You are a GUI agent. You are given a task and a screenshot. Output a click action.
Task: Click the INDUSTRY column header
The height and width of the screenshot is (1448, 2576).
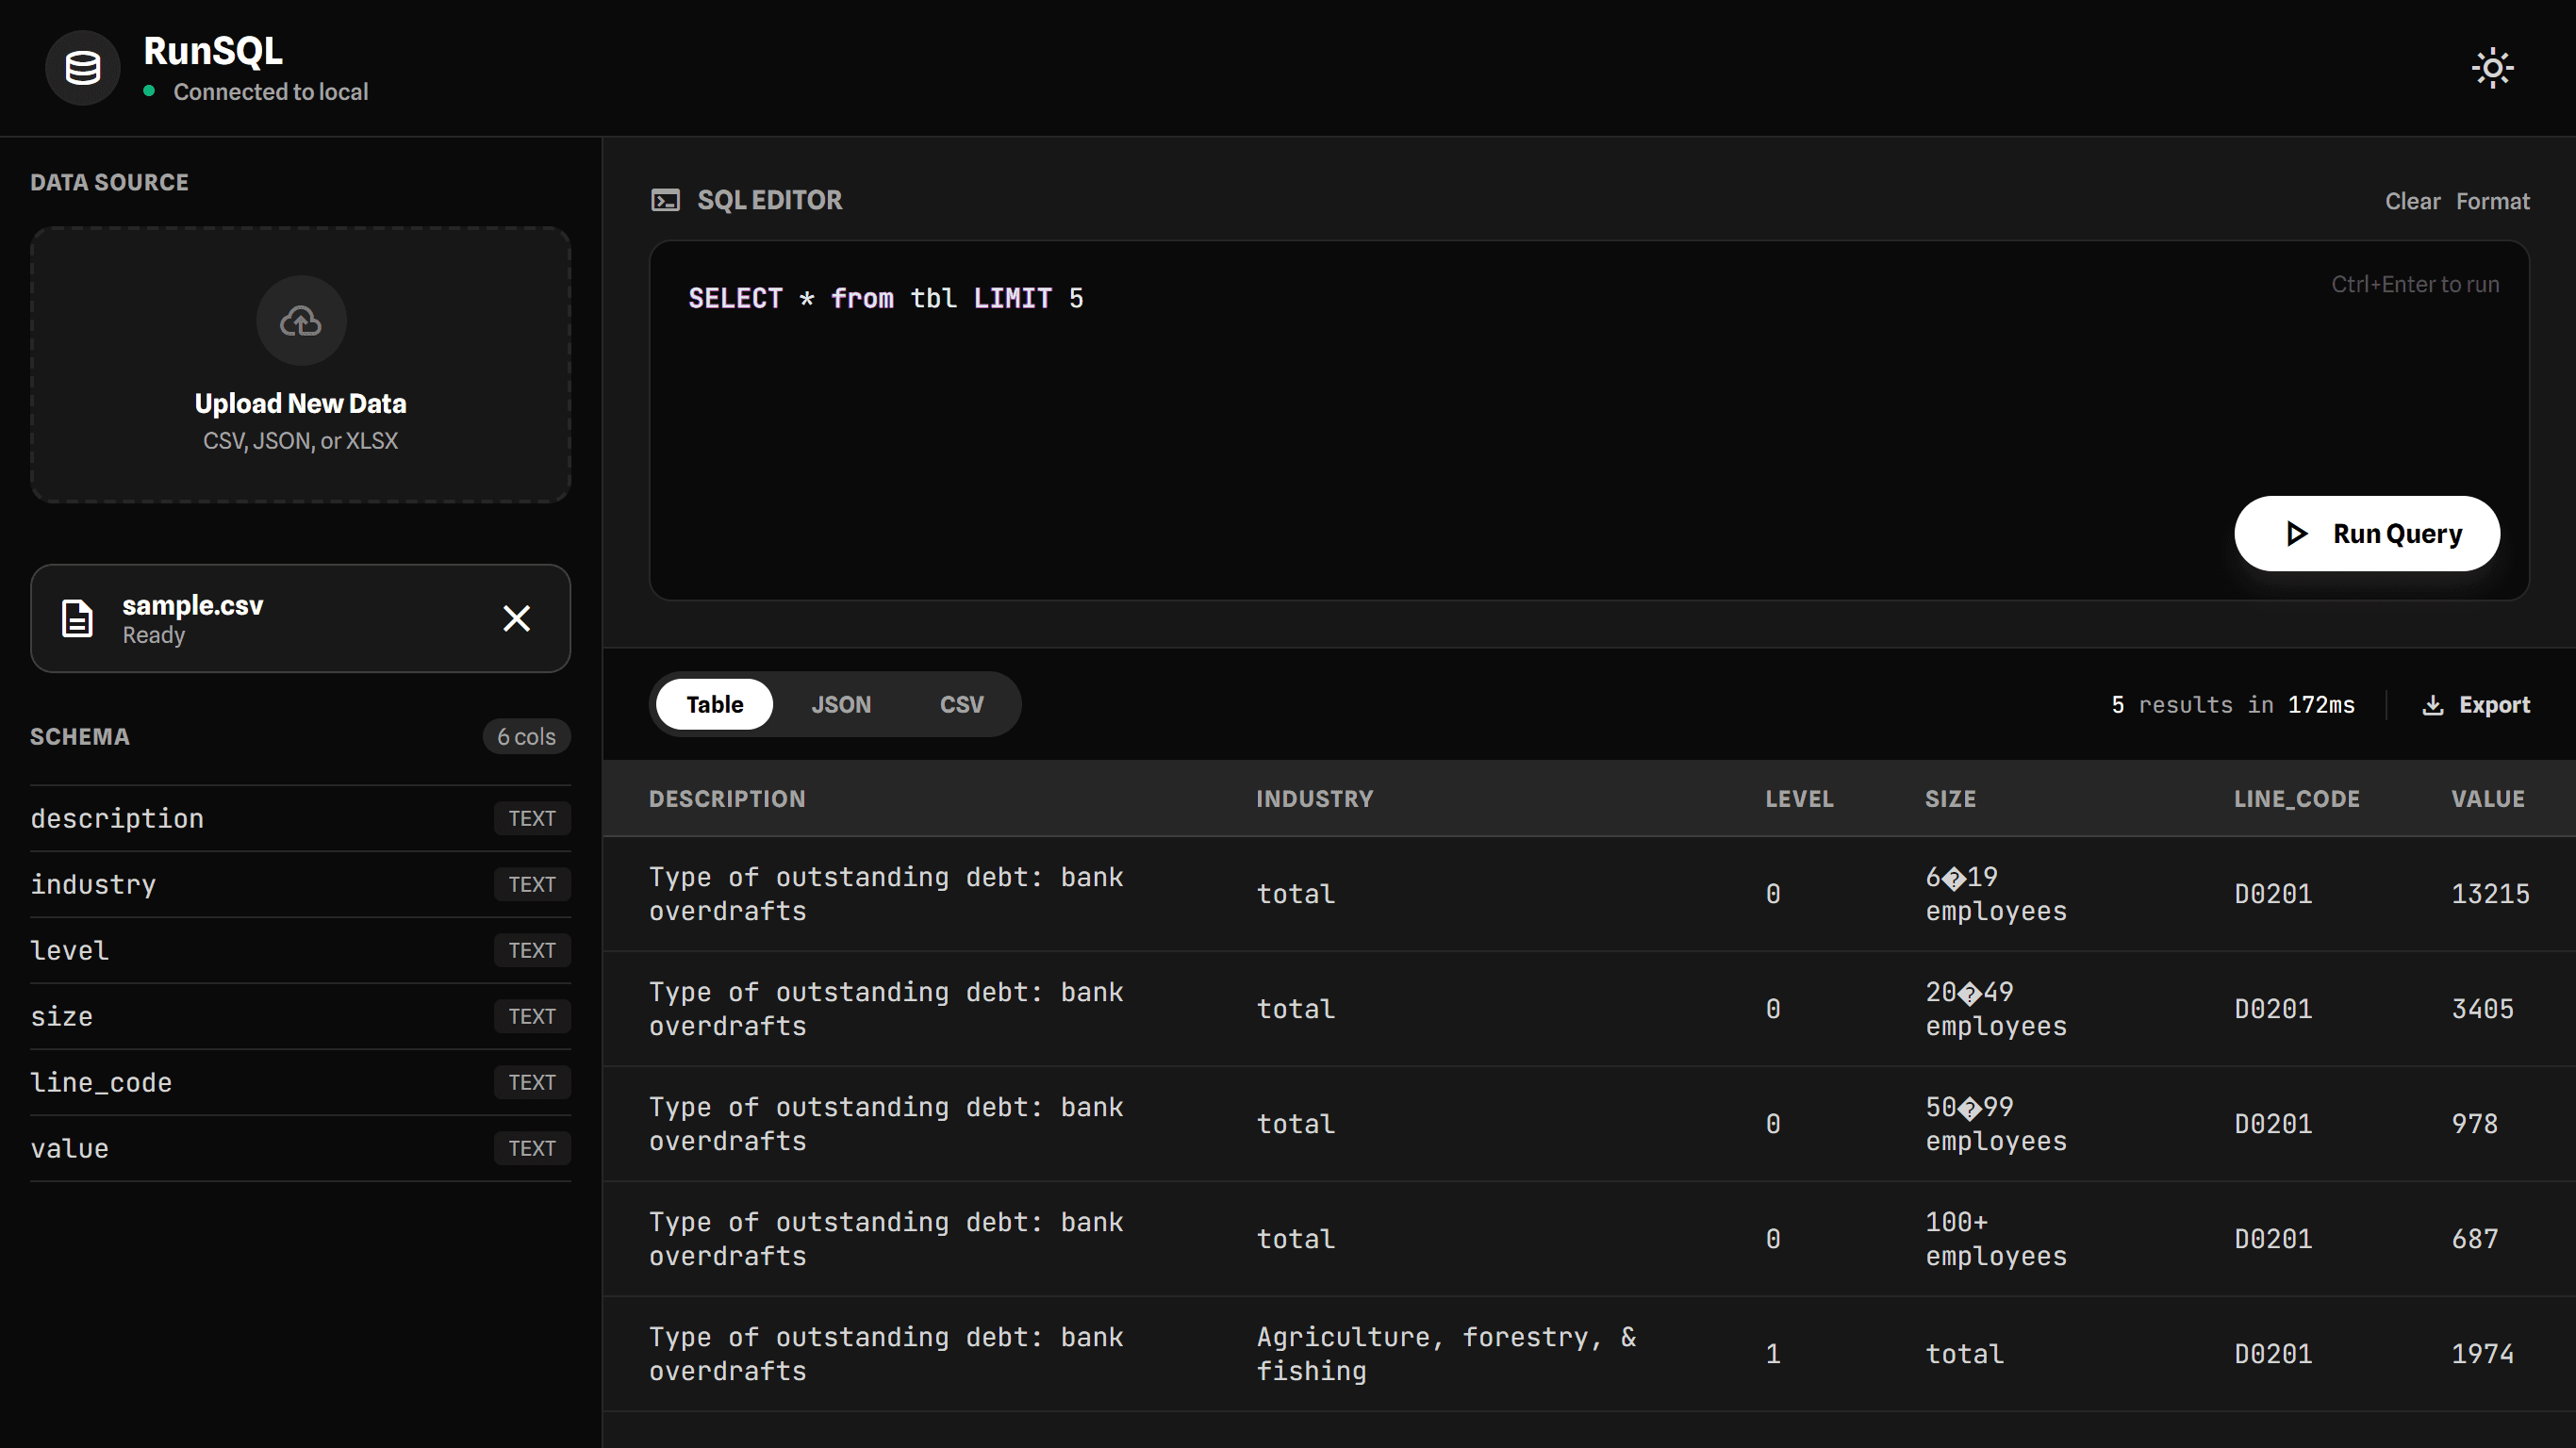[x=1314, y=799]
